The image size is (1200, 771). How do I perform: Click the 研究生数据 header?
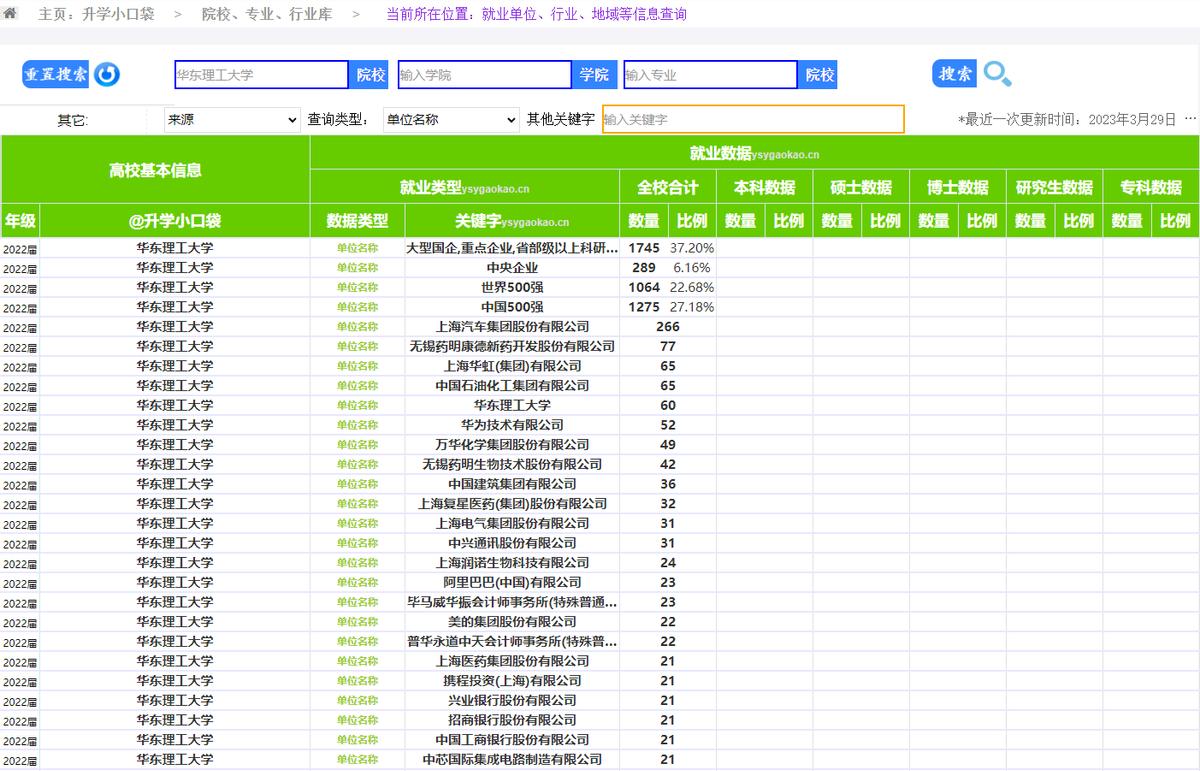coord(1055,187)
